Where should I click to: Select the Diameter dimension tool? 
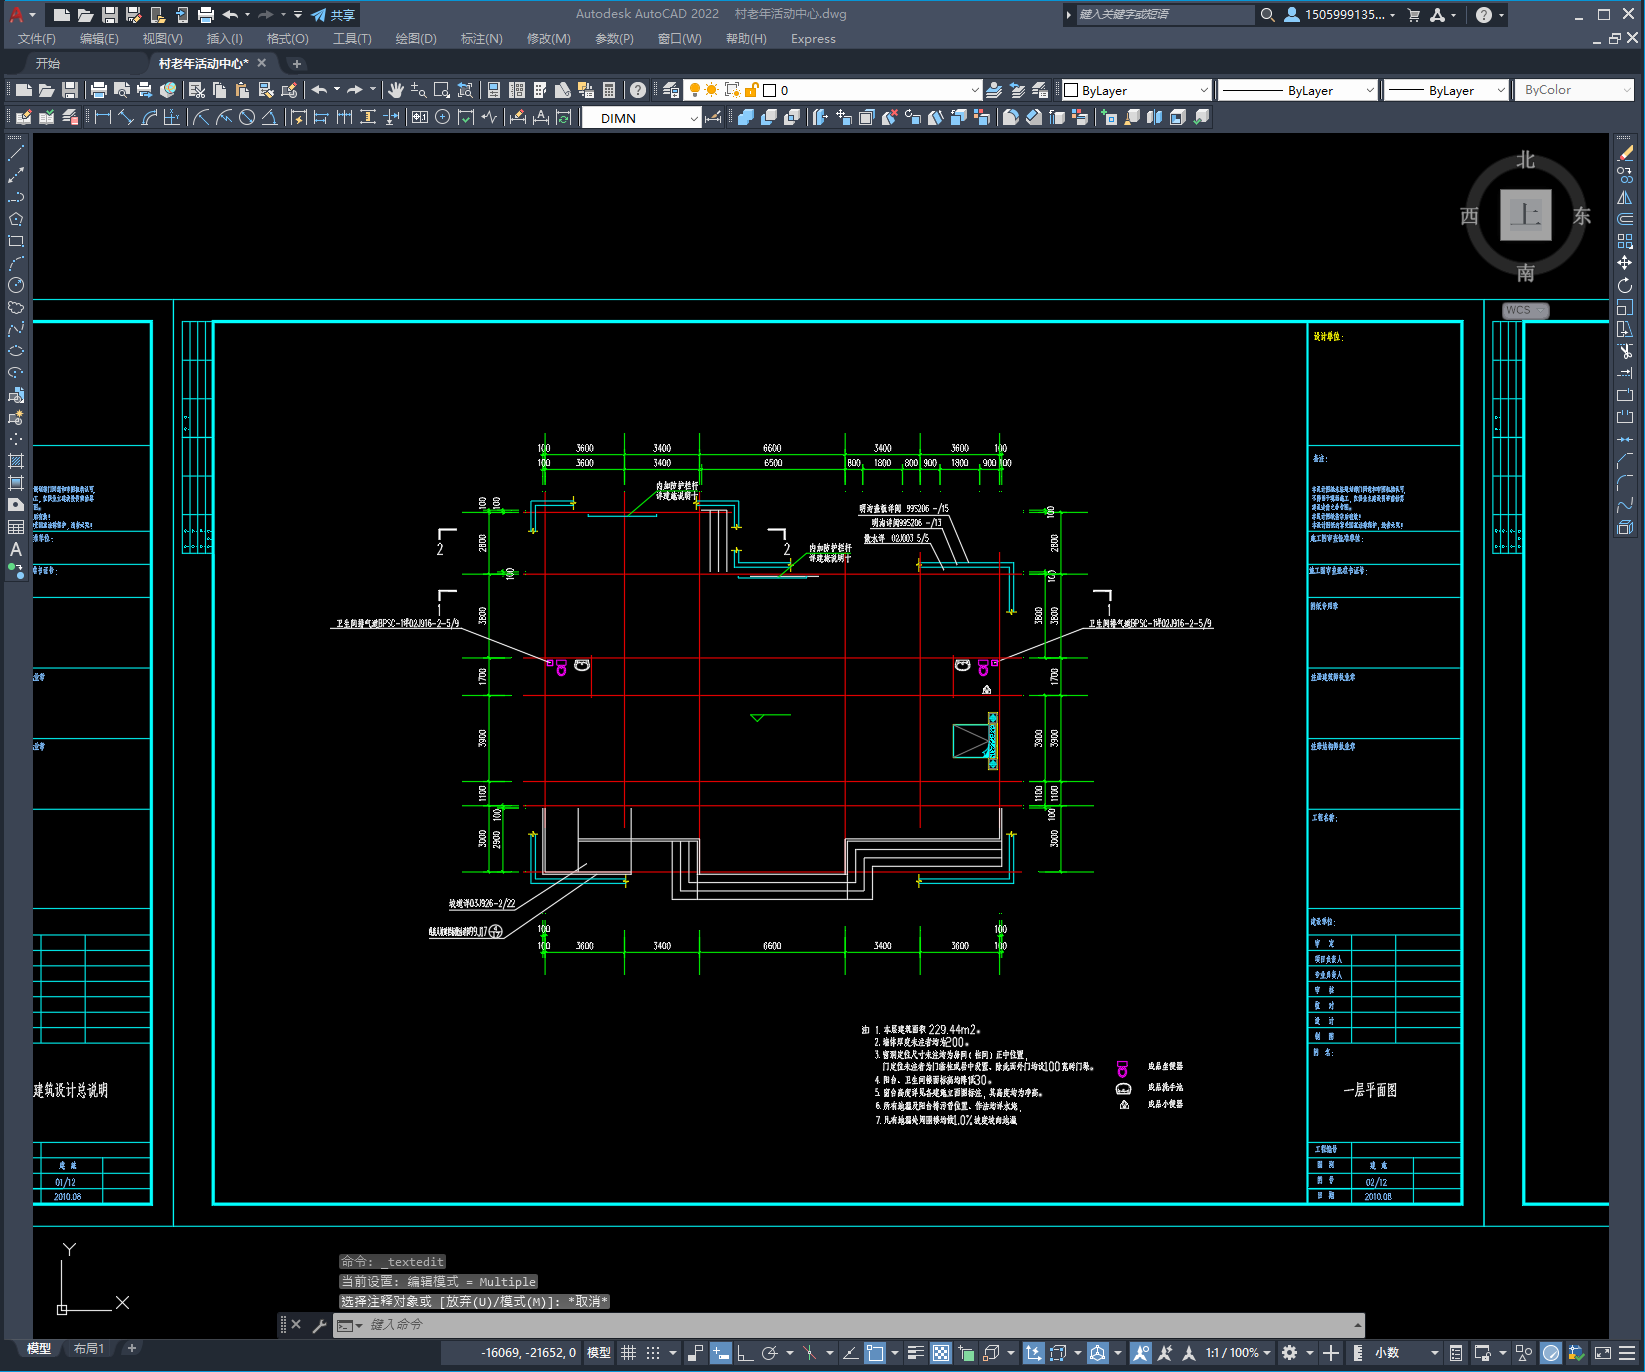[x=247, y=117]
